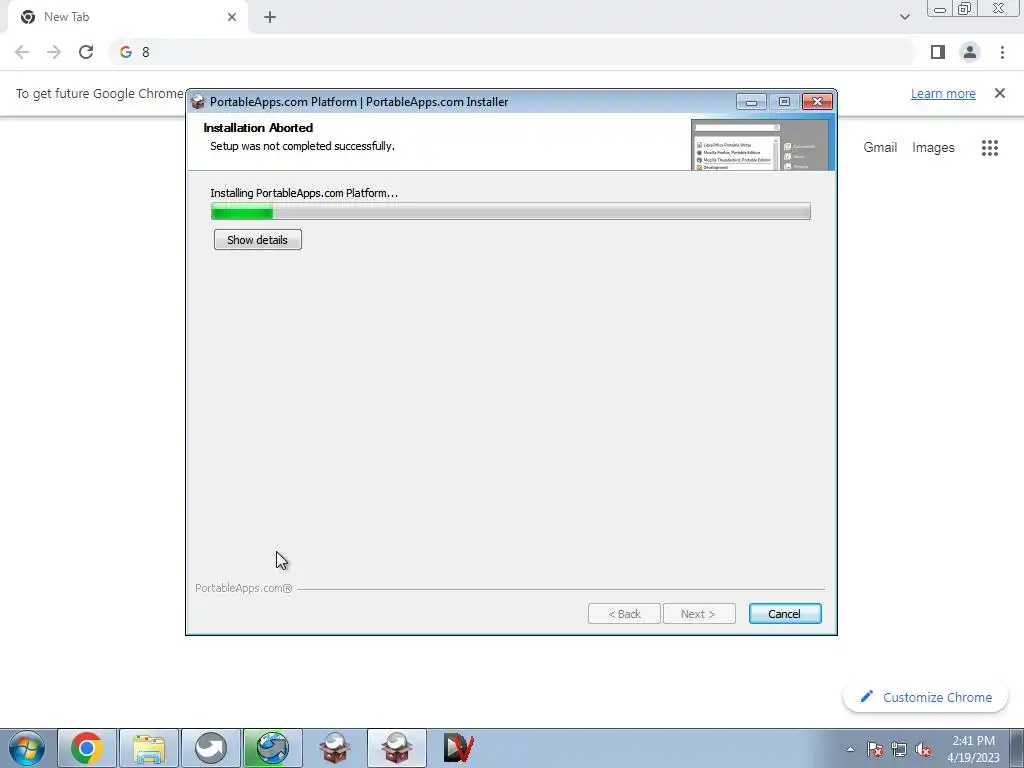Viewport: 1024px width, 768px height.
Task: Click the taskbar clock showing 2:41 PM
Action: [x=973, y=749]
